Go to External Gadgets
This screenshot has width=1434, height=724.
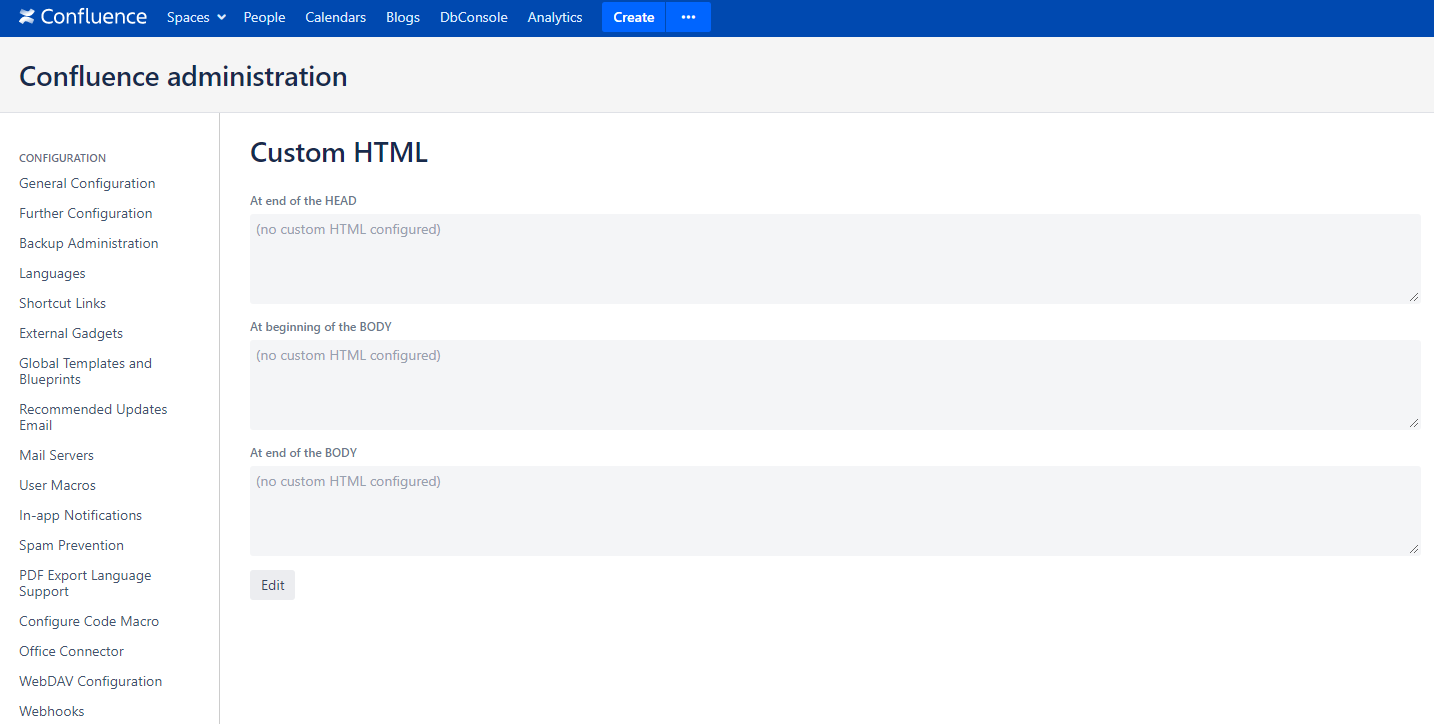coord(71,333)
